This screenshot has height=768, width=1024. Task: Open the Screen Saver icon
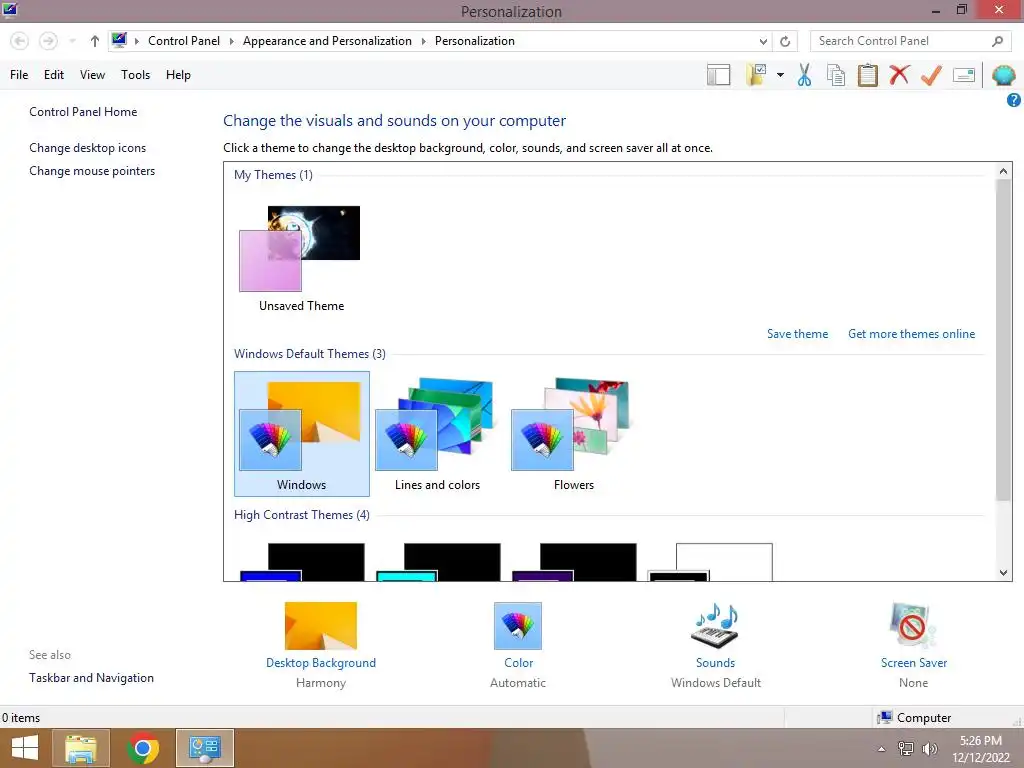pyautogui.click(x=913, y=626)
